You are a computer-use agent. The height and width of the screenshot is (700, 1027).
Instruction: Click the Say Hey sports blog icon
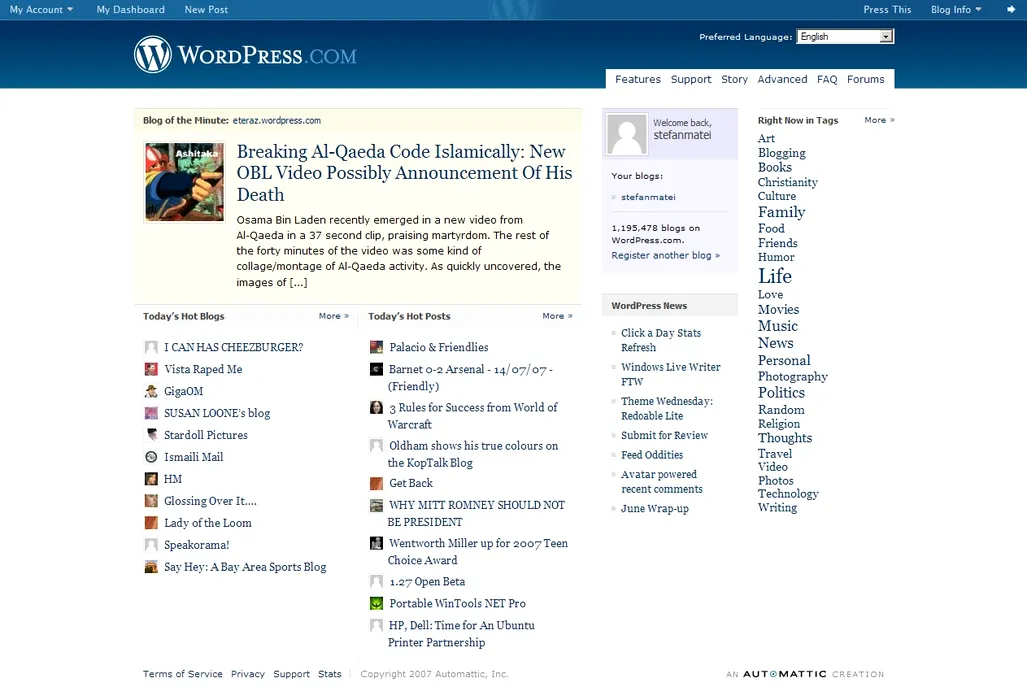pyautogui.click(x=151, y=566)
